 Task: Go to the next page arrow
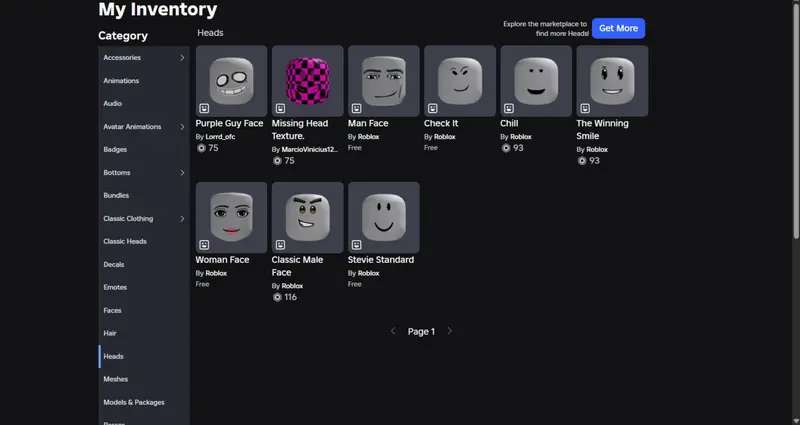(450, 331)
